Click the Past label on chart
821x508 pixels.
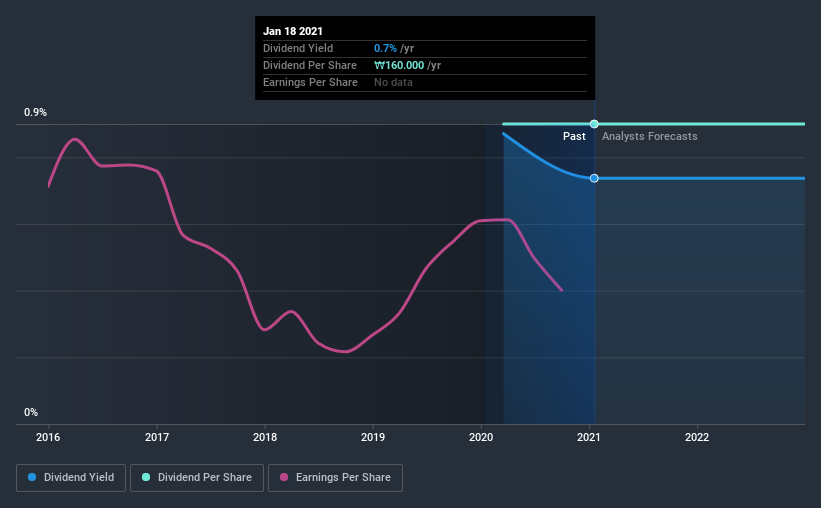574,136
